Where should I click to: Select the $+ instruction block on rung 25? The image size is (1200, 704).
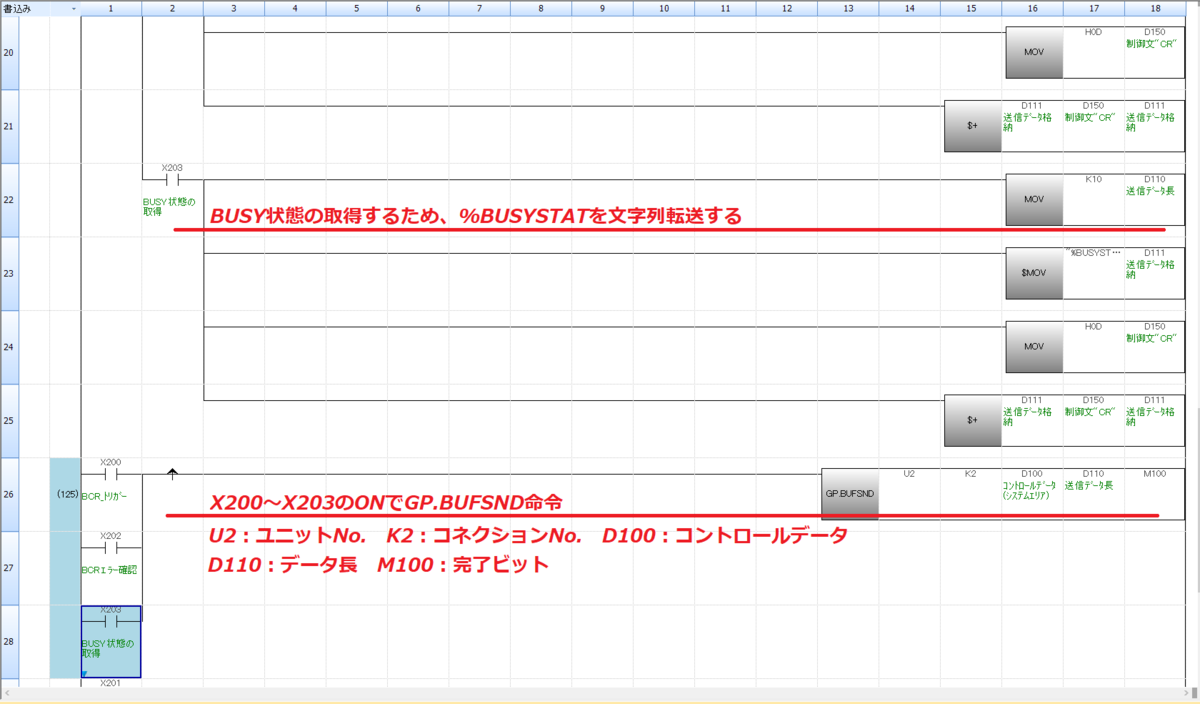pos(972,420)
